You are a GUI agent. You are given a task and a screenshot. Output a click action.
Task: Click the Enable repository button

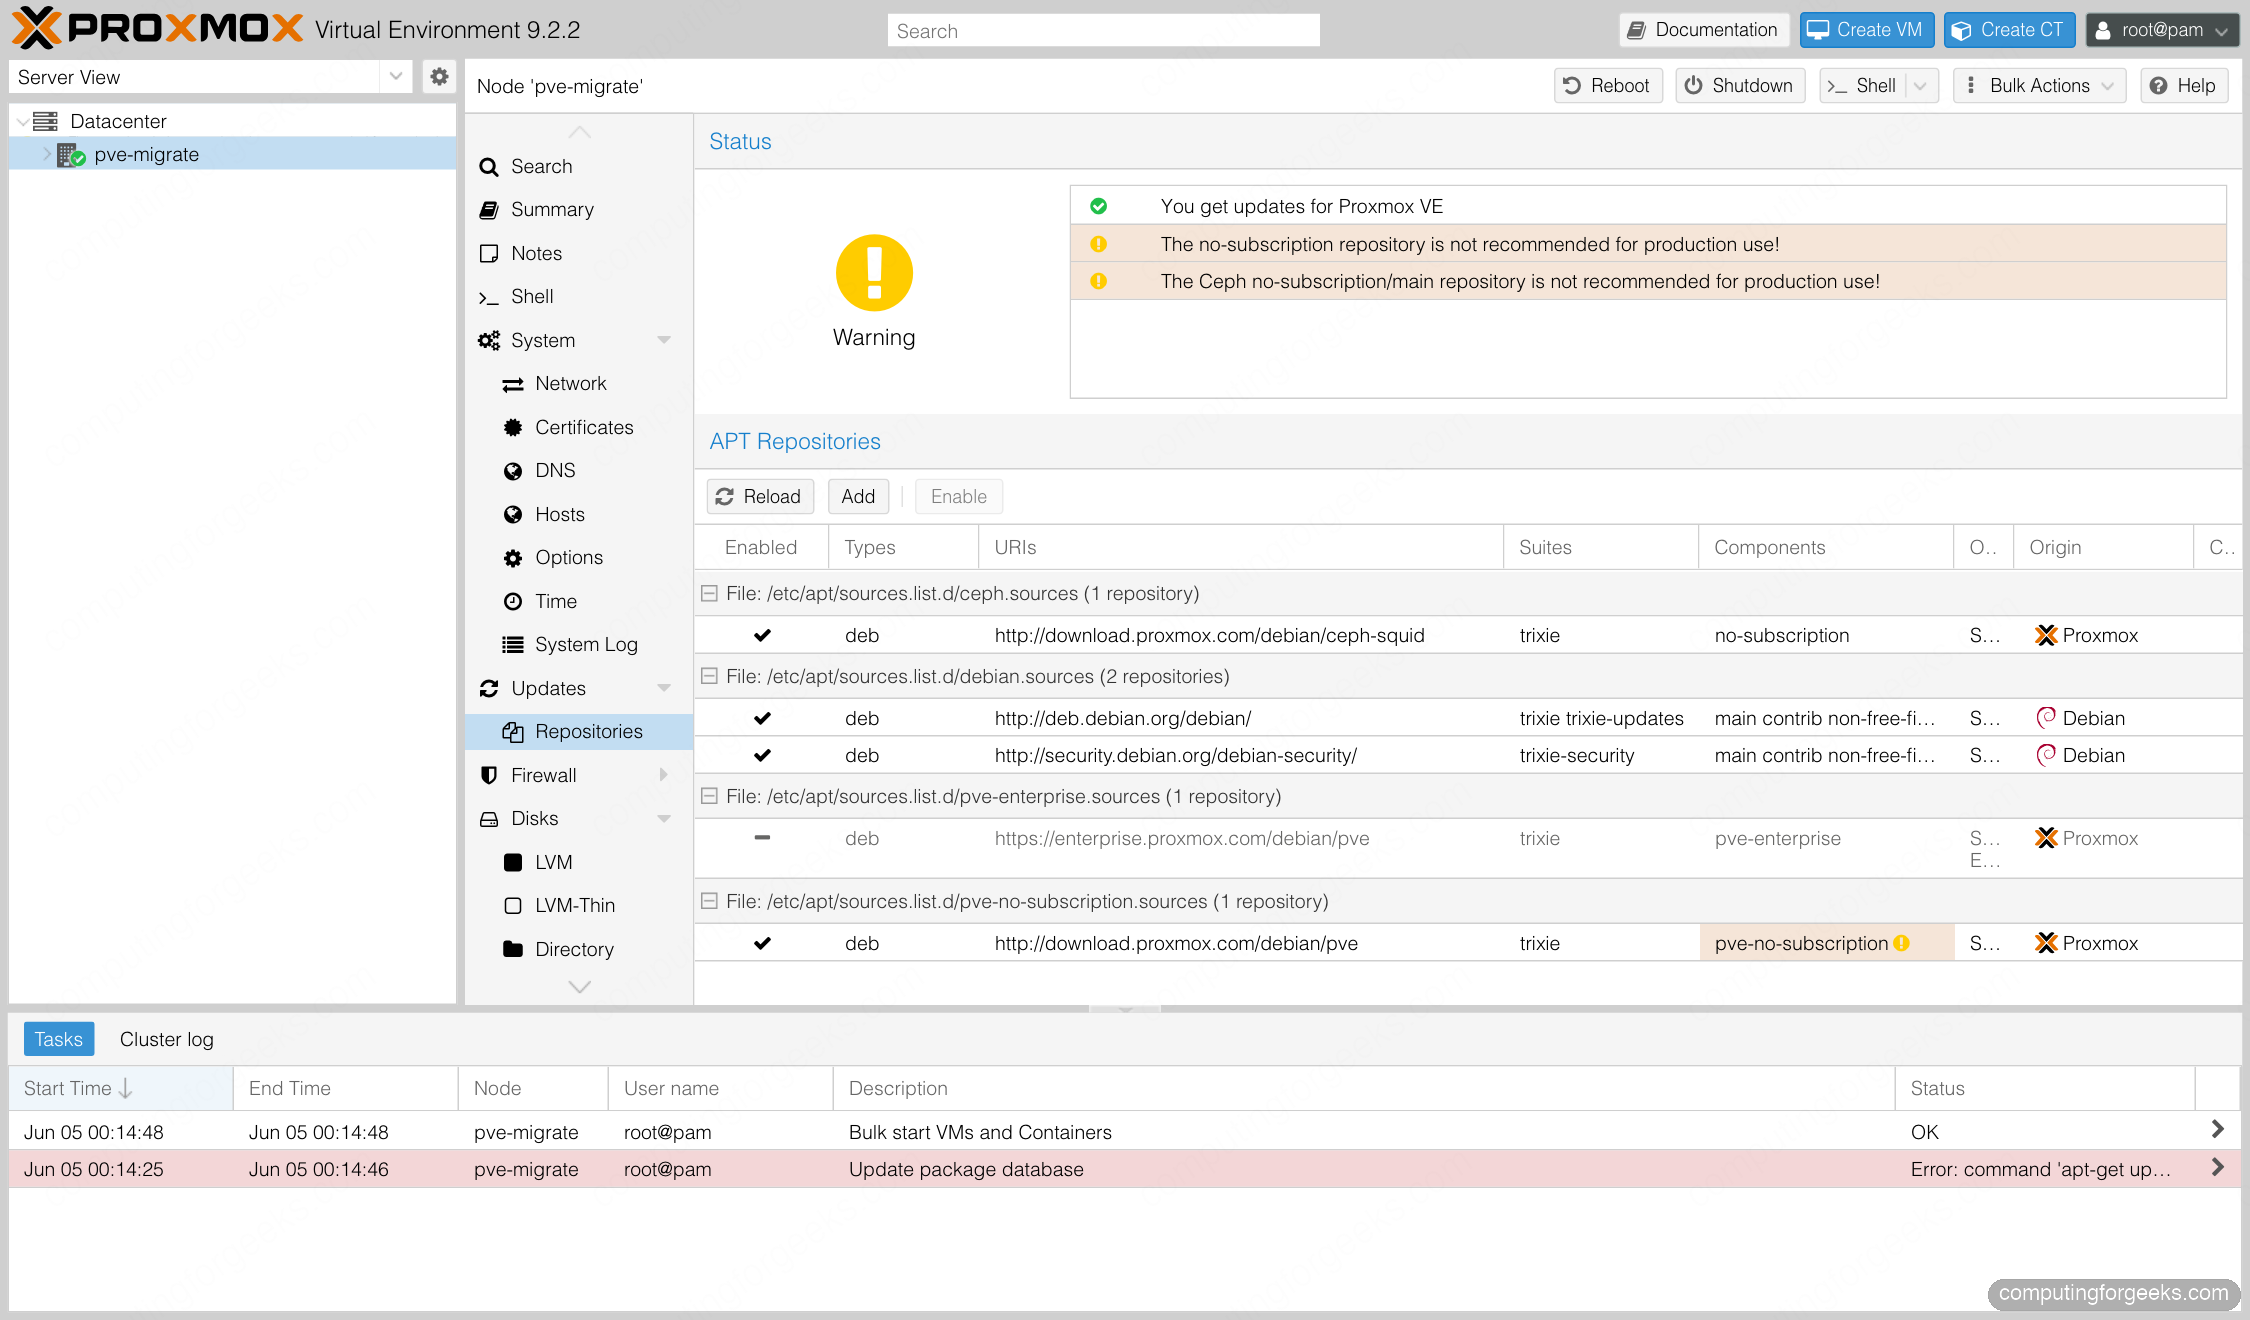tap(958, 497)
